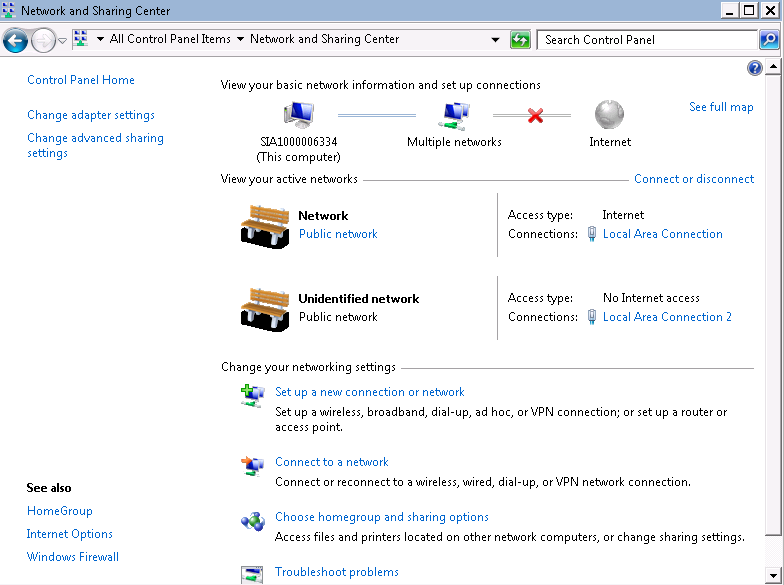Open the address bar history dropdown

click(x=495, y=40)
